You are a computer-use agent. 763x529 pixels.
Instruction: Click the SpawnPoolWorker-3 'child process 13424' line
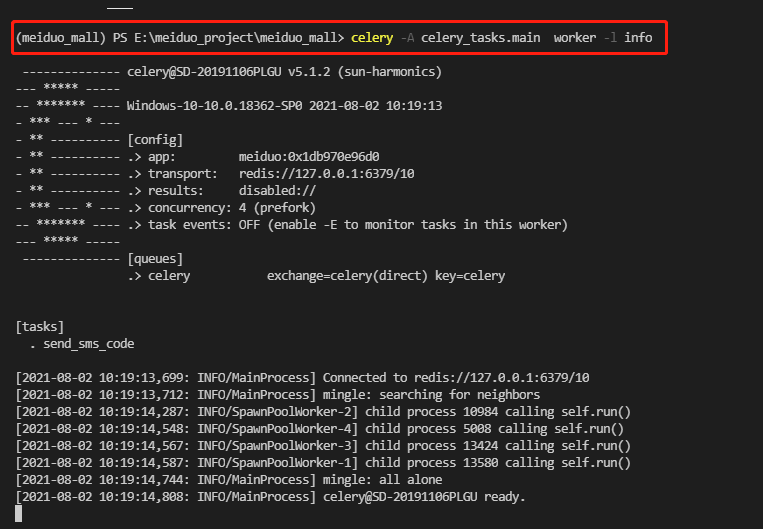coord(323,446)
